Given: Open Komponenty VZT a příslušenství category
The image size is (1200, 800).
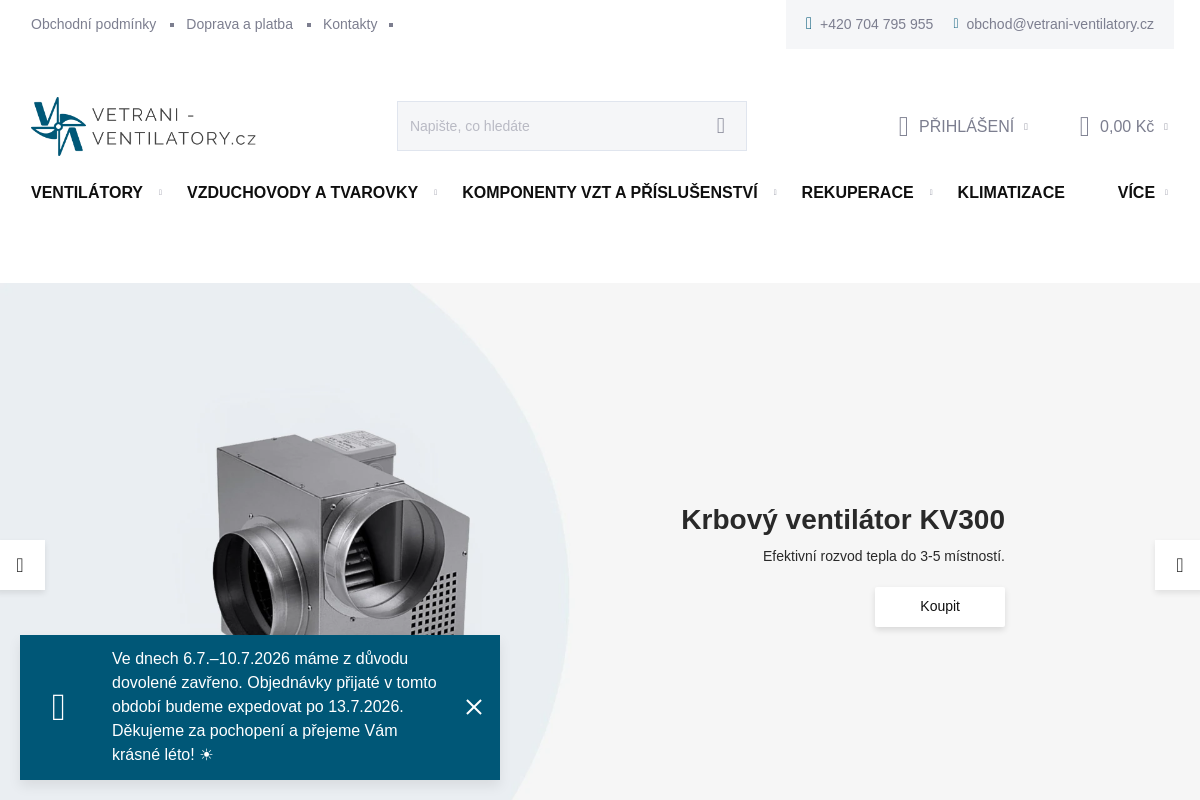Looking at the screenshot, I should coord(610,192).
